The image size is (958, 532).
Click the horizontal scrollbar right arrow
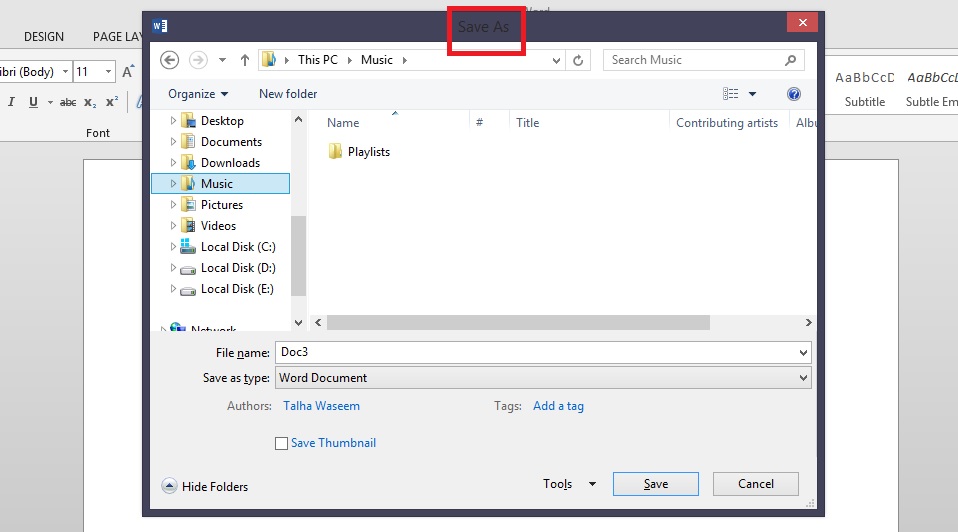[x=808, y=322]
